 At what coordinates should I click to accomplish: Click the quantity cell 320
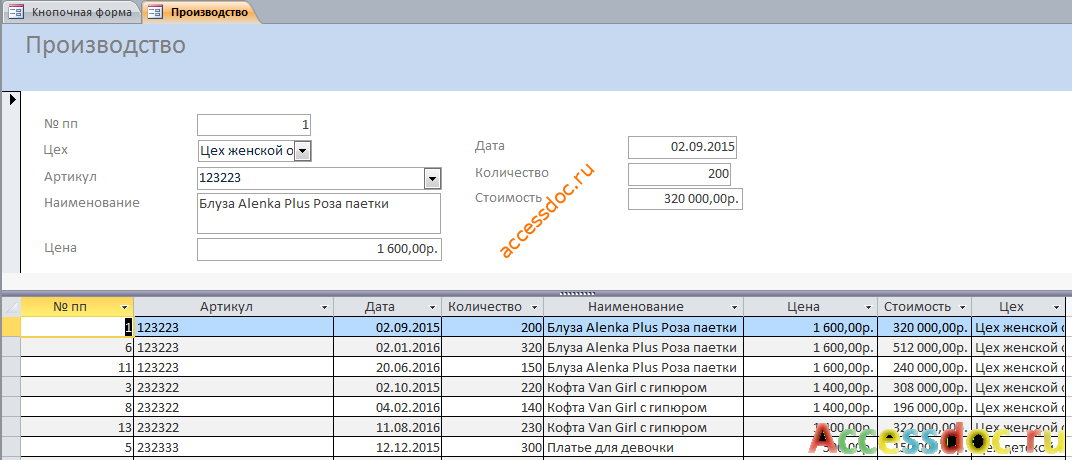[494, 347]
